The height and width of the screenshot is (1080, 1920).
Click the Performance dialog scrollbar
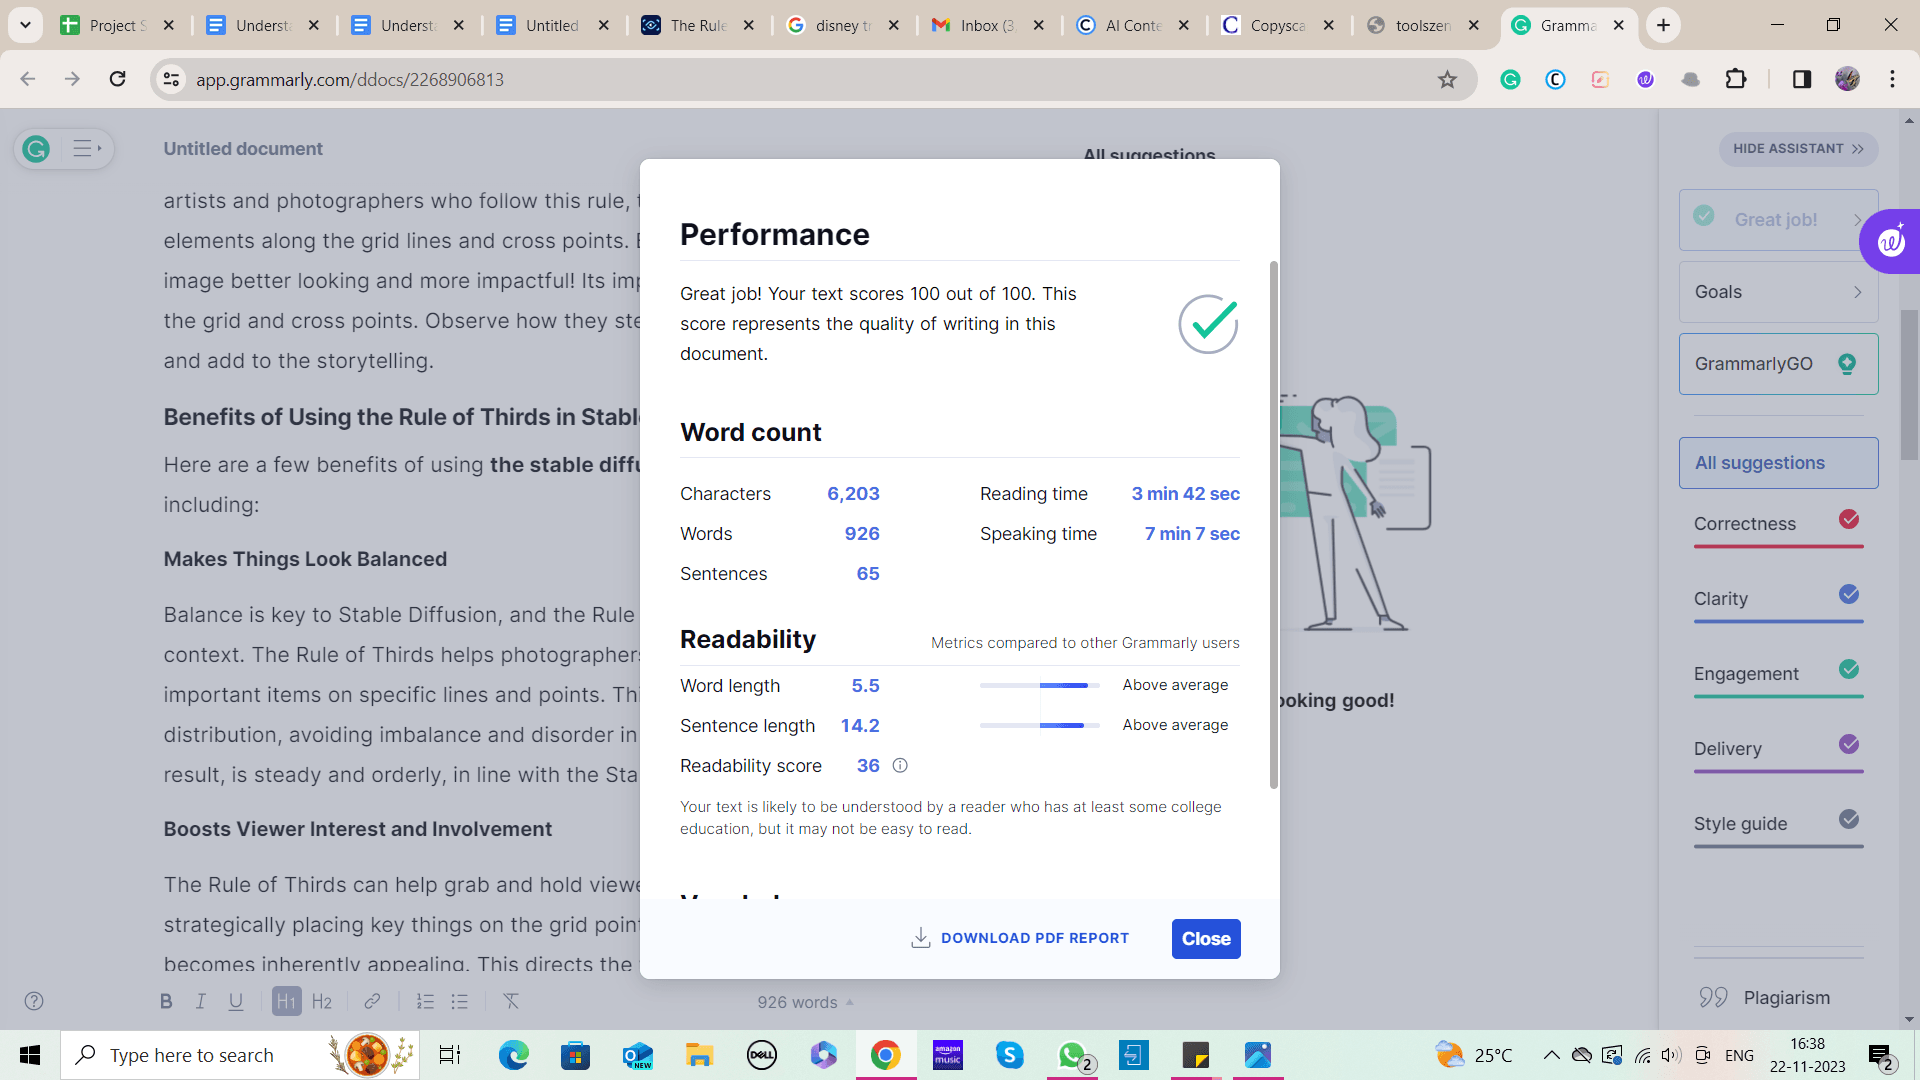tap(1273, 525)
